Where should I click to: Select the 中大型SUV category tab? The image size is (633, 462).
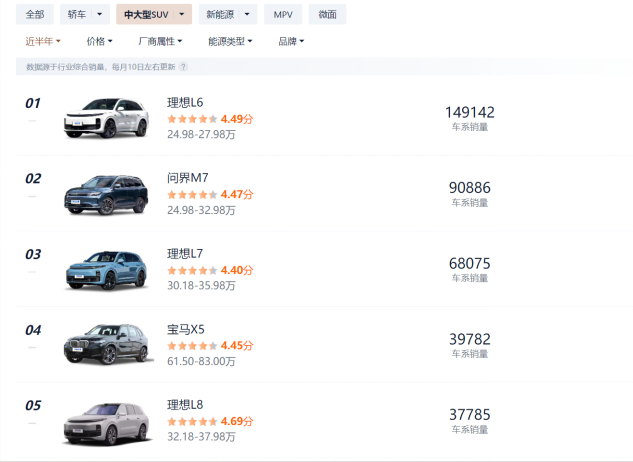pyautogui.click(x=146, y=15)
